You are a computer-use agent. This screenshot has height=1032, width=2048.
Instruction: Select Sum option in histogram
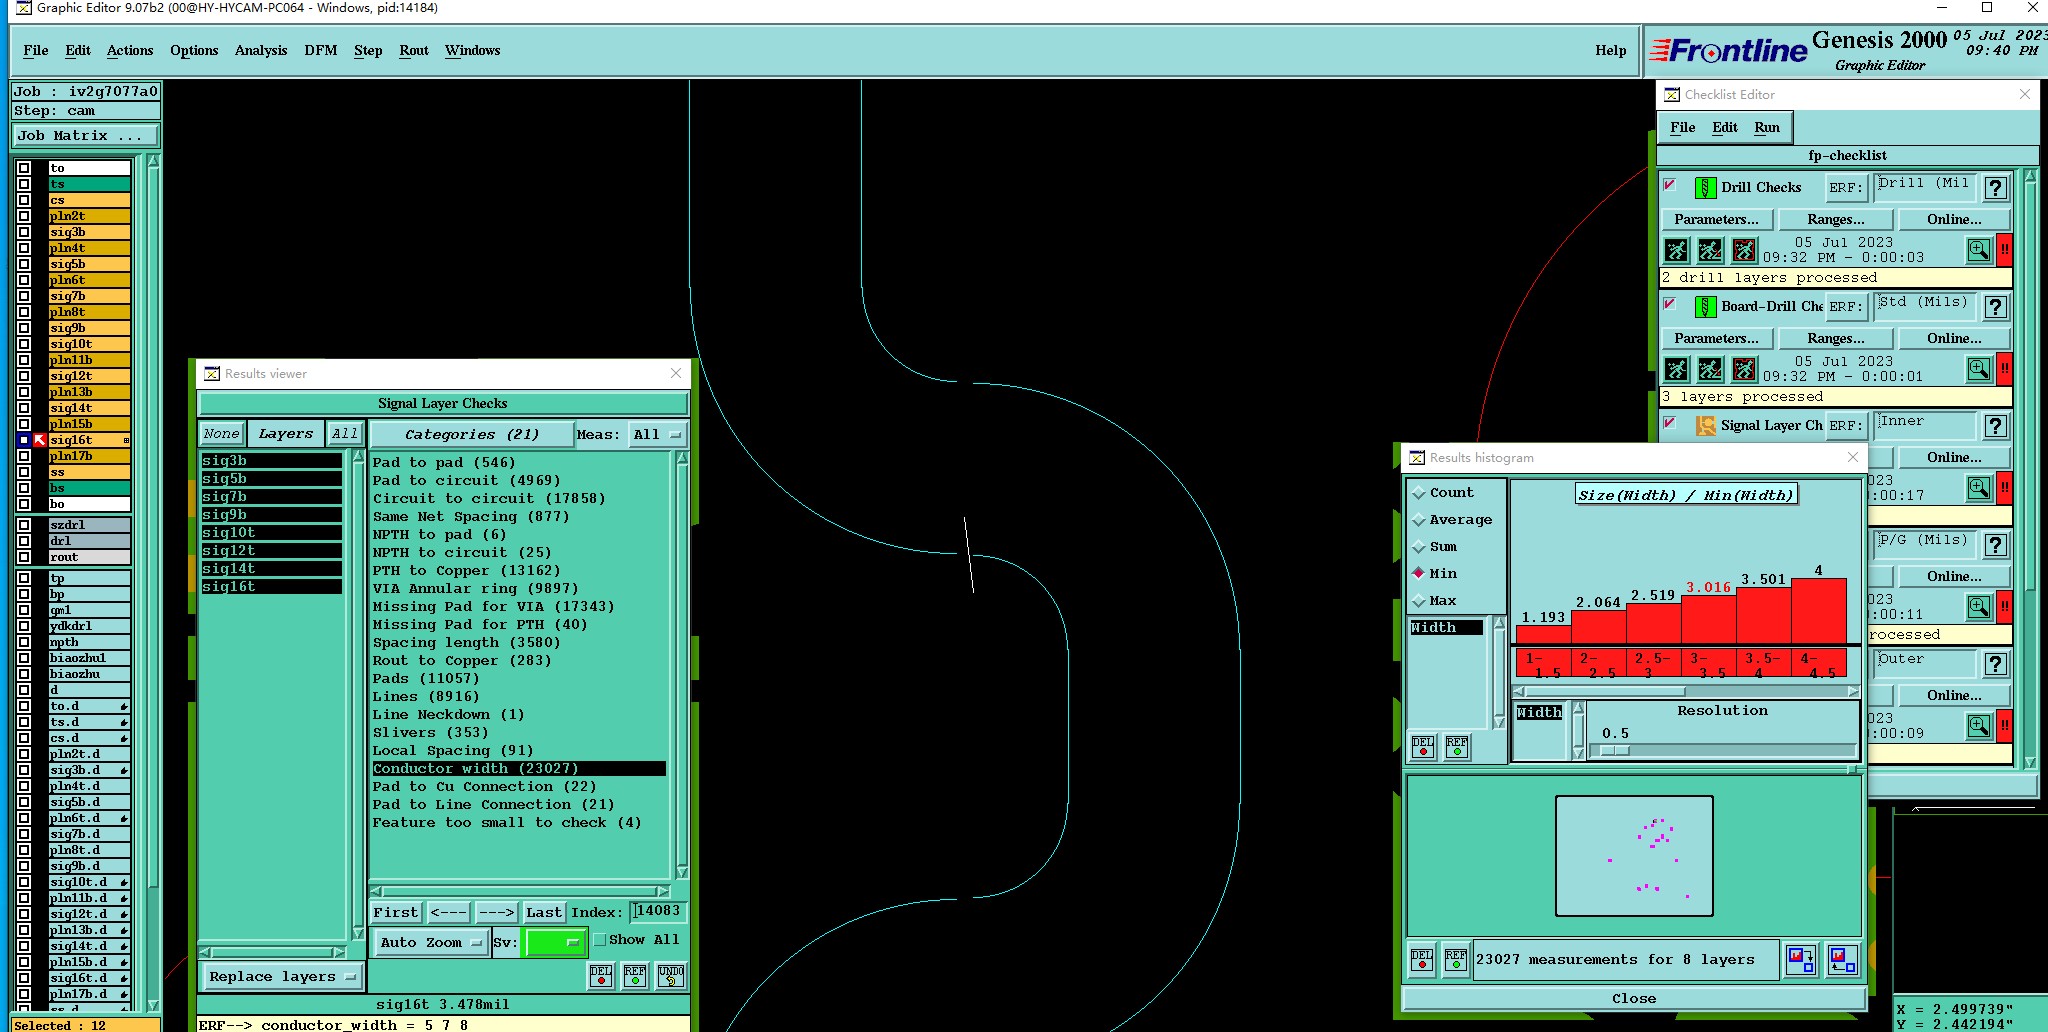point(1435,547)
